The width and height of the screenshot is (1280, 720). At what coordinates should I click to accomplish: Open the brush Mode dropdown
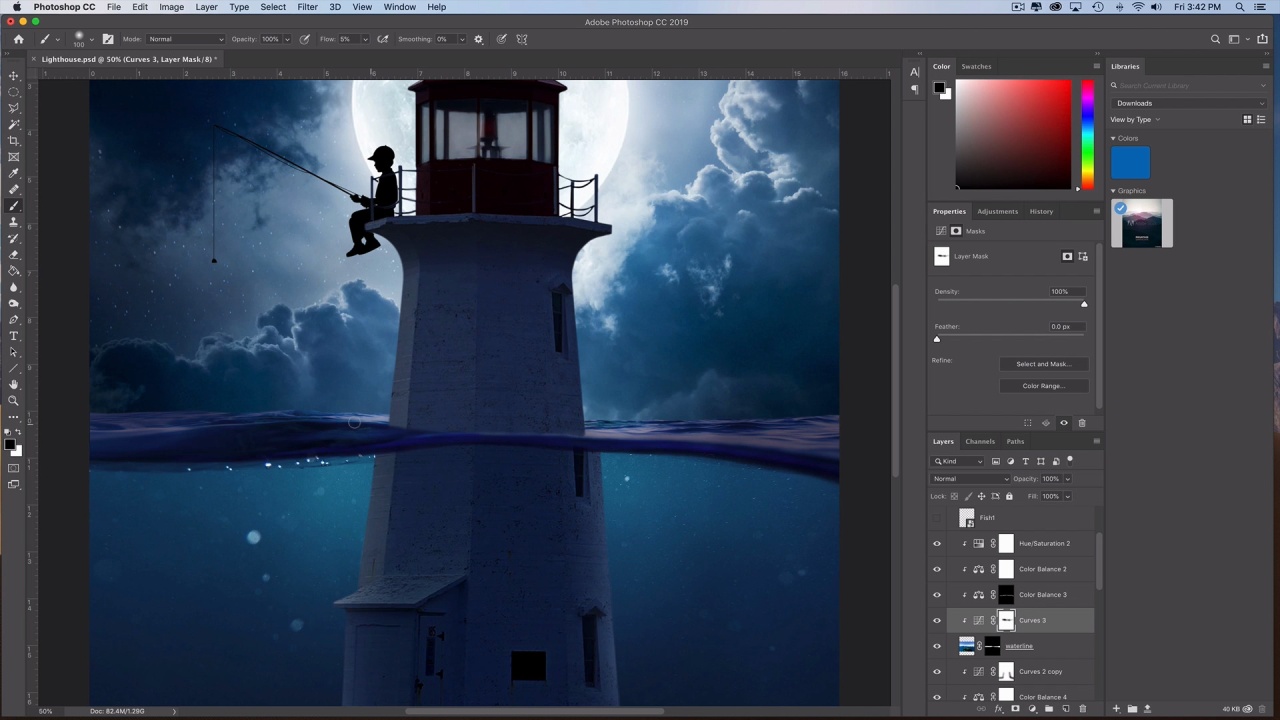pyautogui.click(x=186, y=39)
